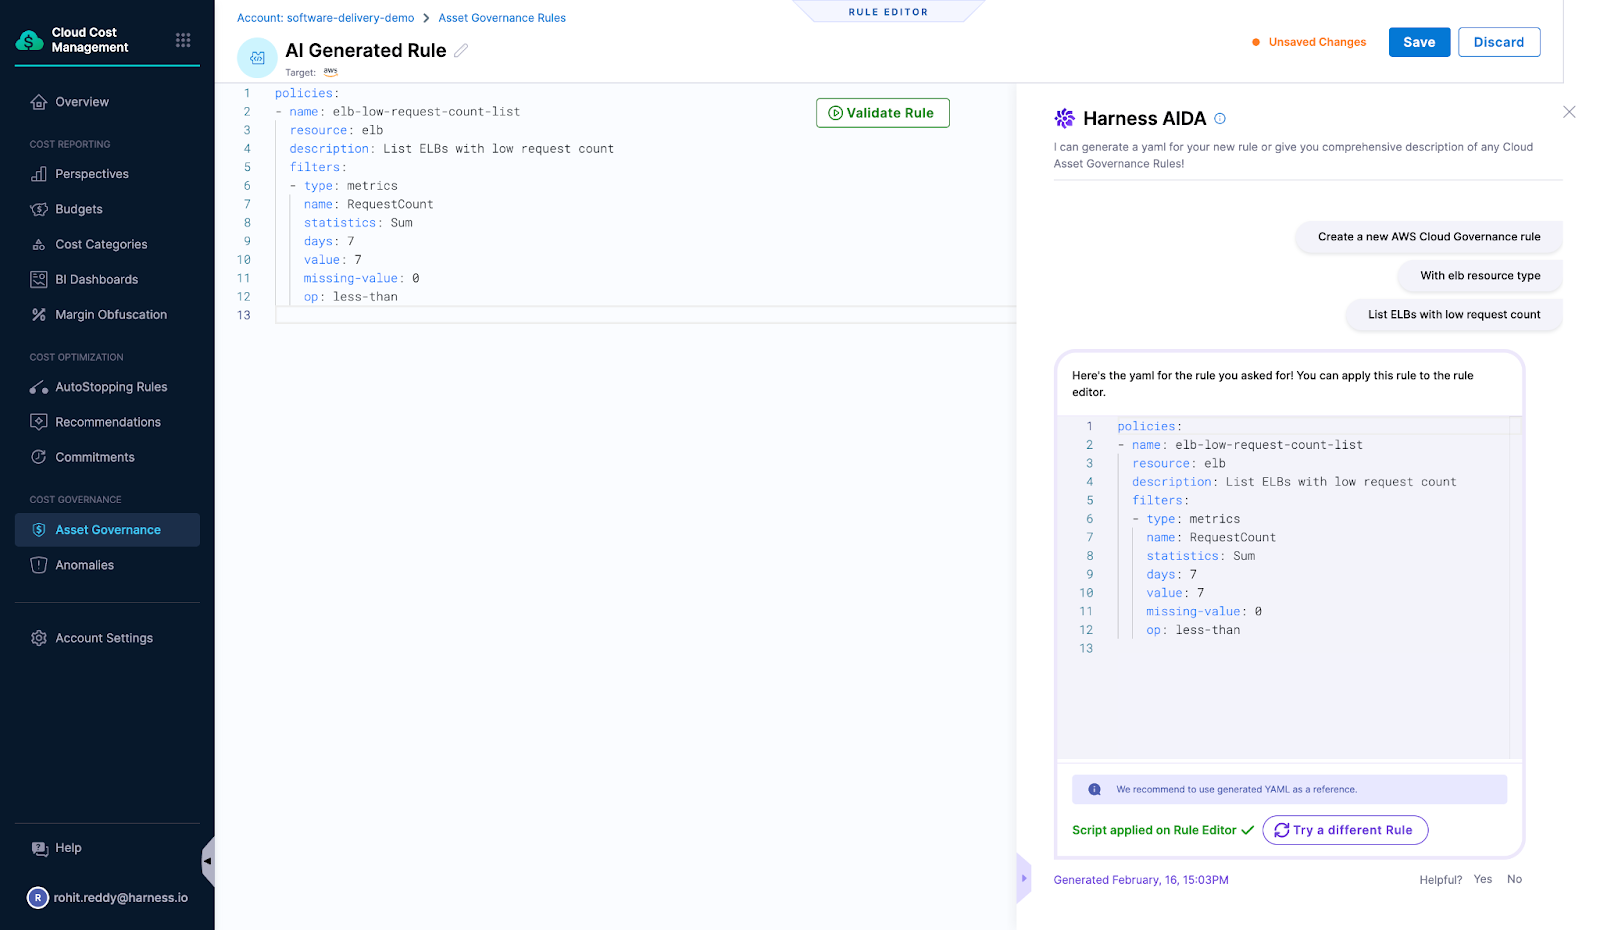Viewport: 1600px width, 930px height.
Task: Collapse the left navigation with the edge chevron
Action: [x=208, y=861]
